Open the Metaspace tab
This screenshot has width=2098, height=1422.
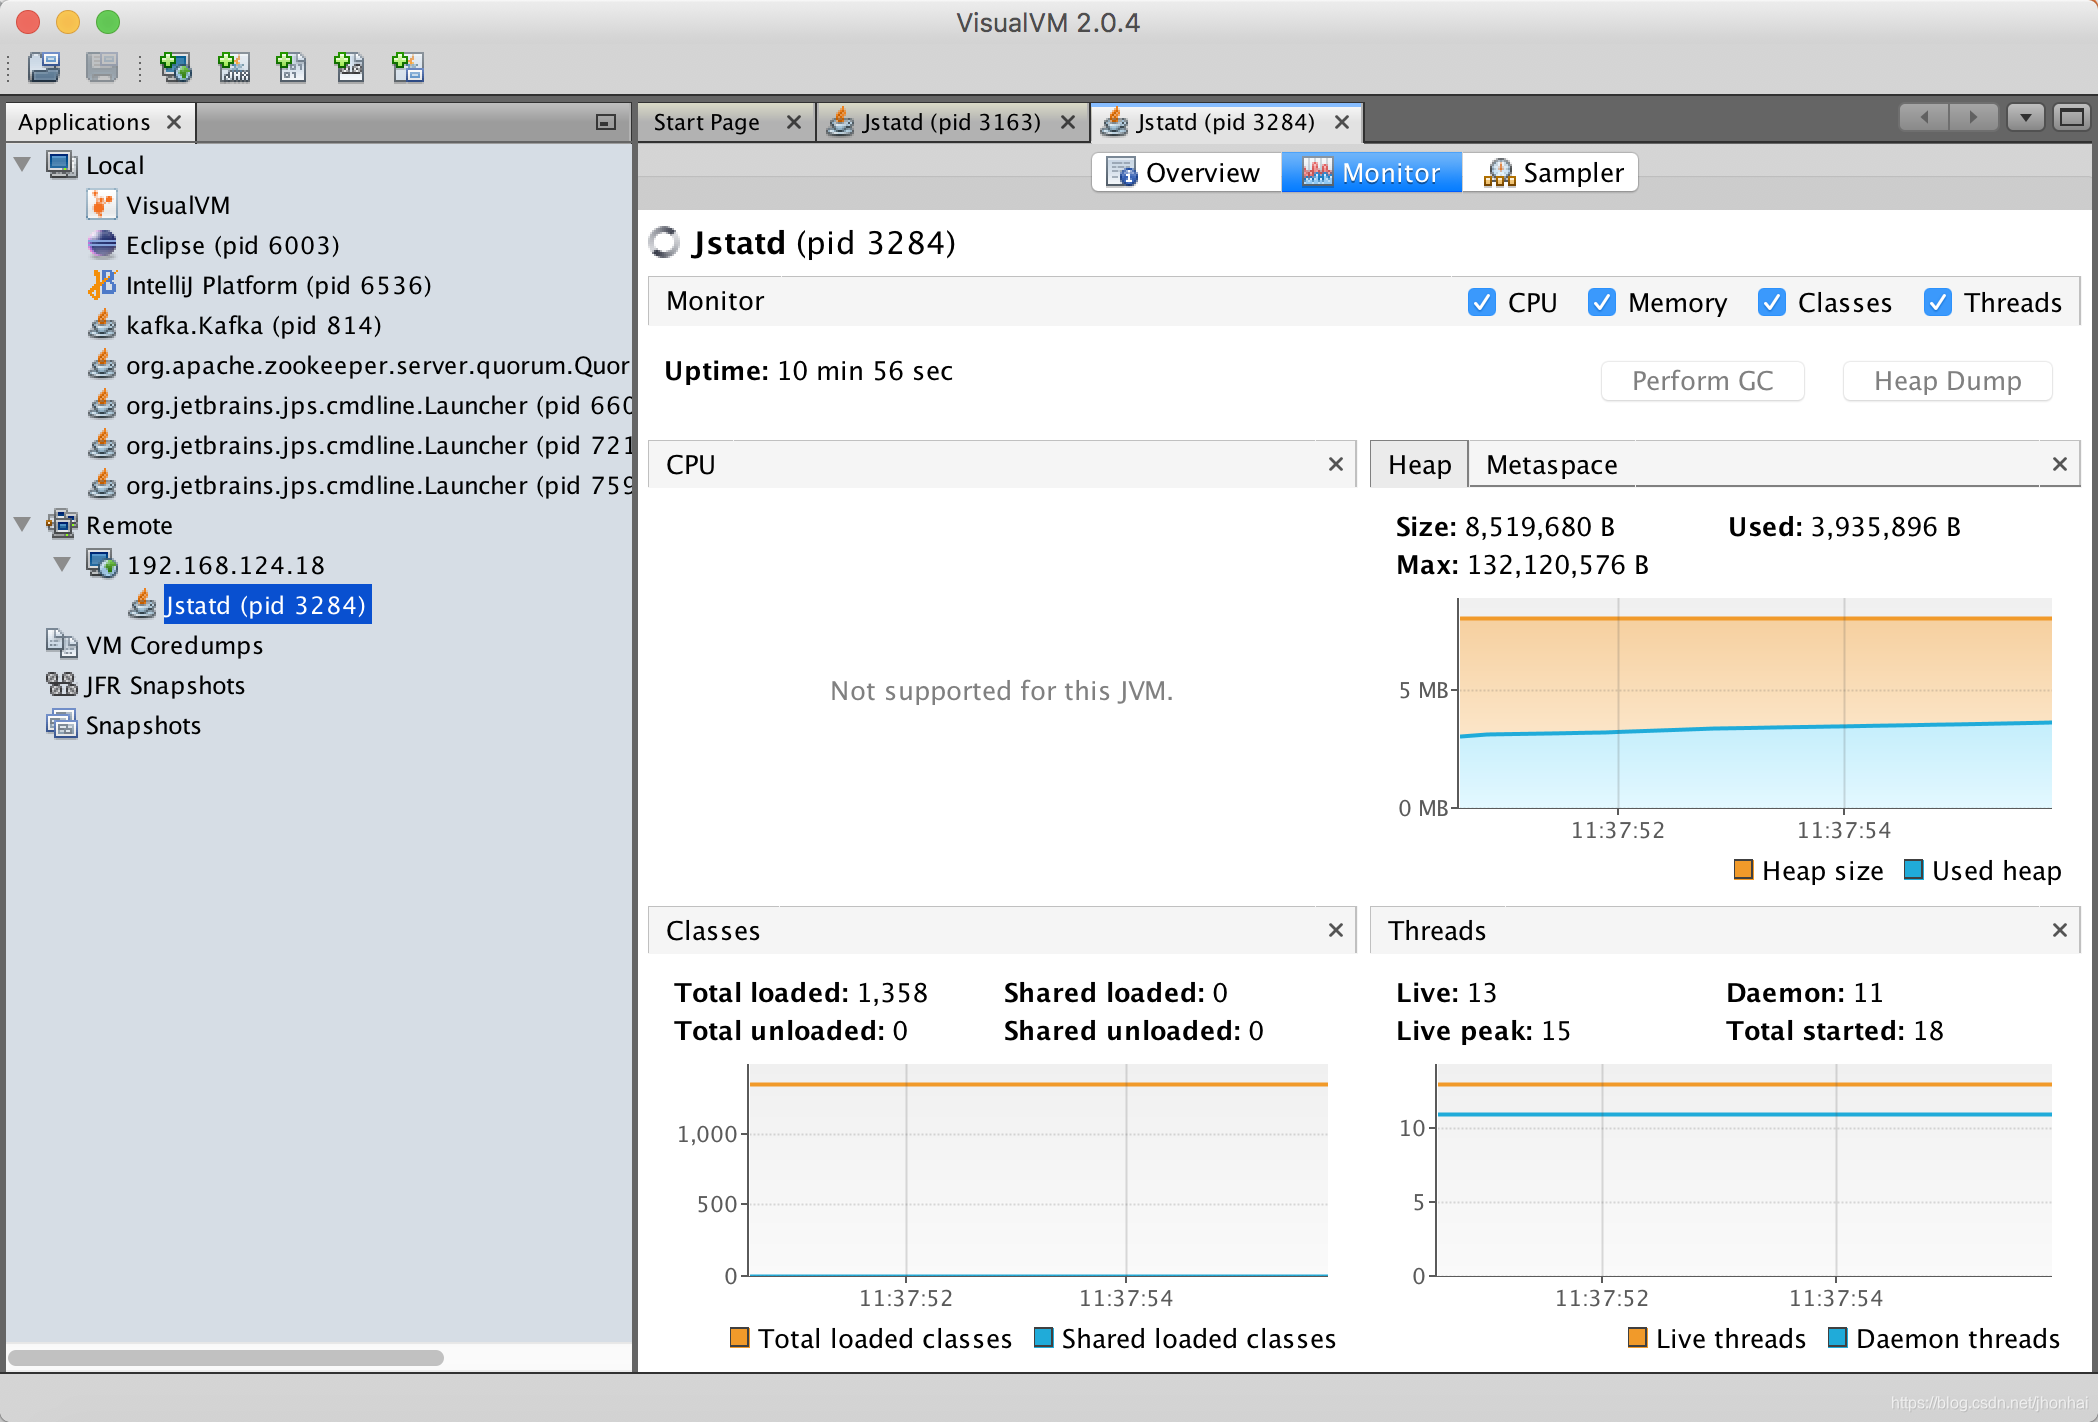(1551, 465)
